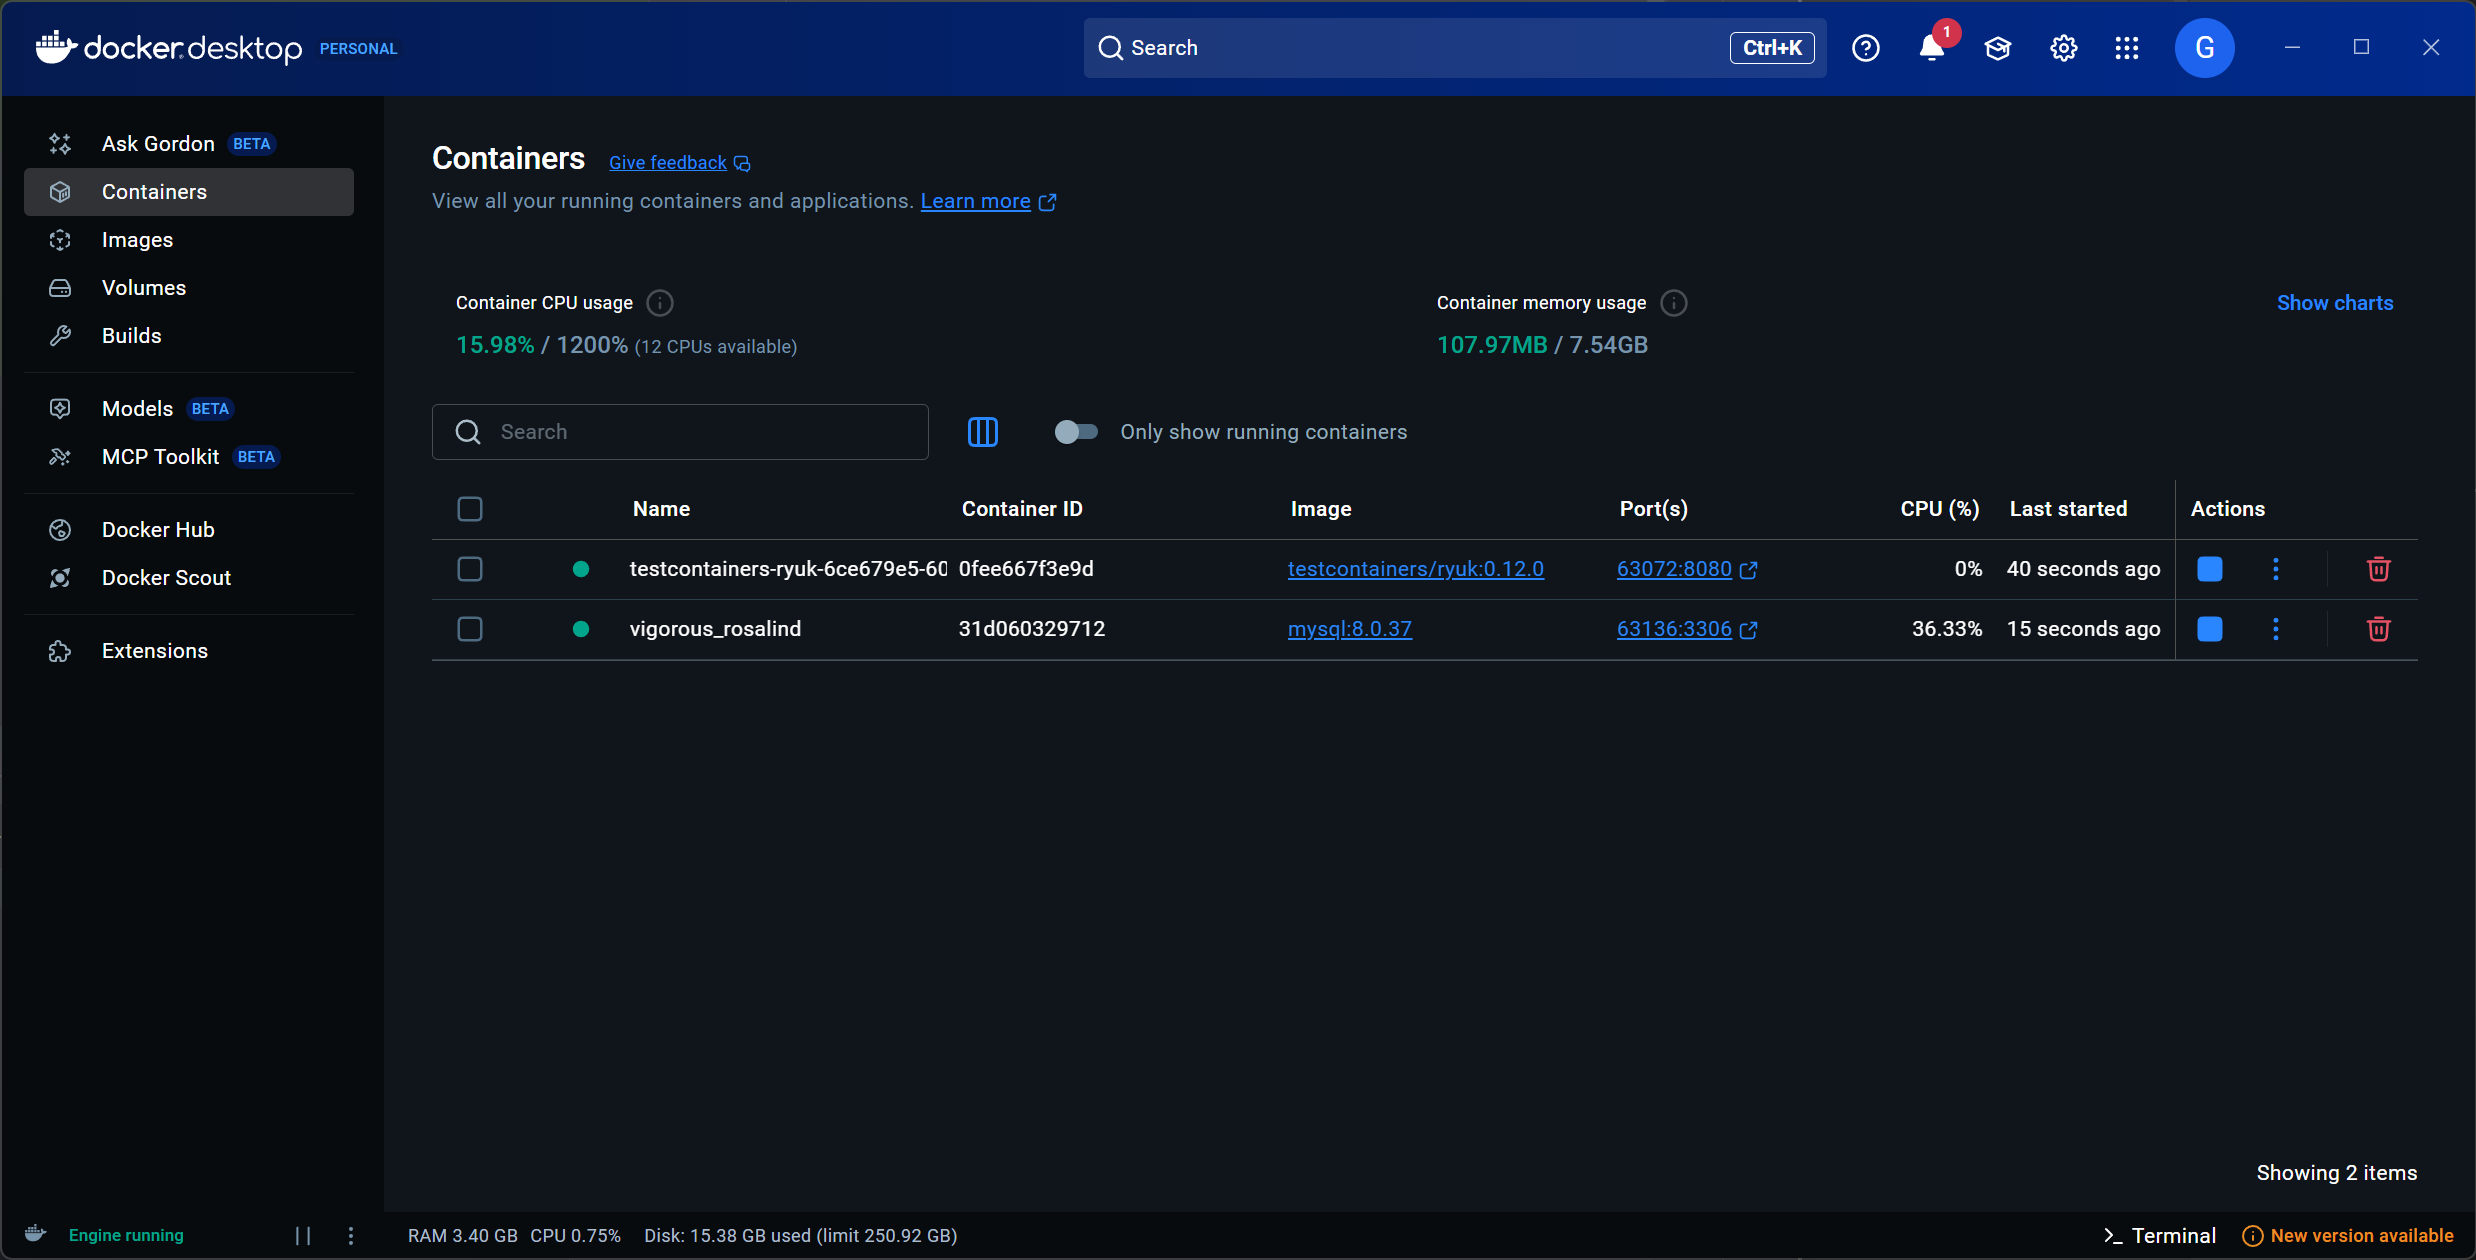Open the mysql:8.0.37 image link
This screenshot has width=2476, height=1260.
coord(1349,629)
